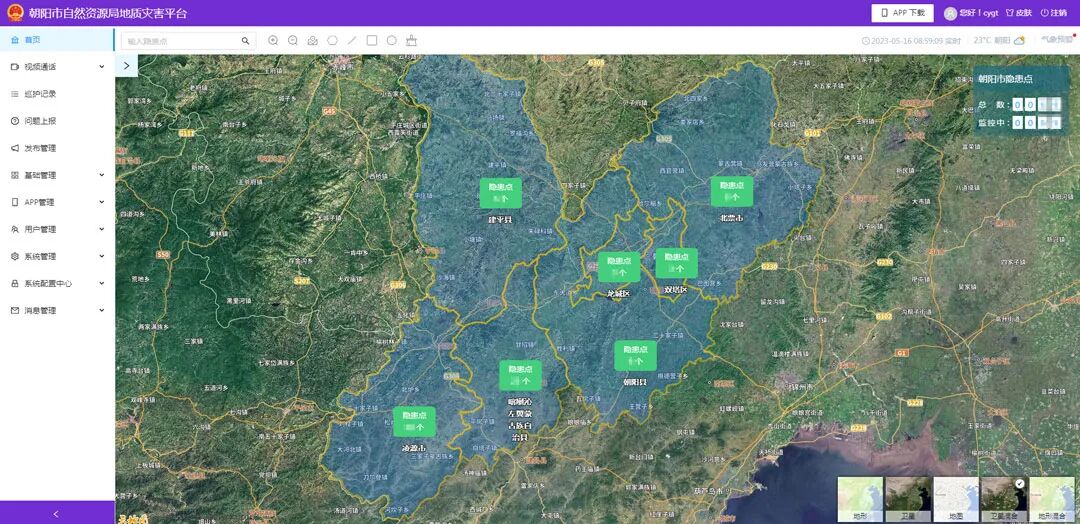The image size is (1080, 524).
Task: Expand the 系统管理 submenu arrow
Action: point(102,256)
